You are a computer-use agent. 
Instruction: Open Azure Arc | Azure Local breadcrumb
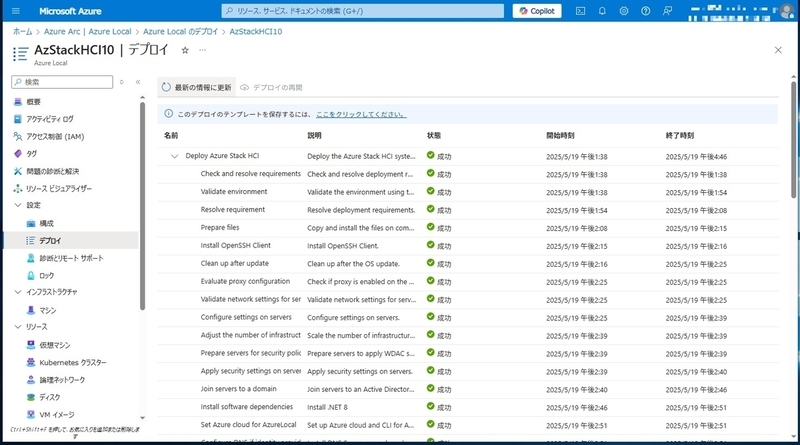87,32
